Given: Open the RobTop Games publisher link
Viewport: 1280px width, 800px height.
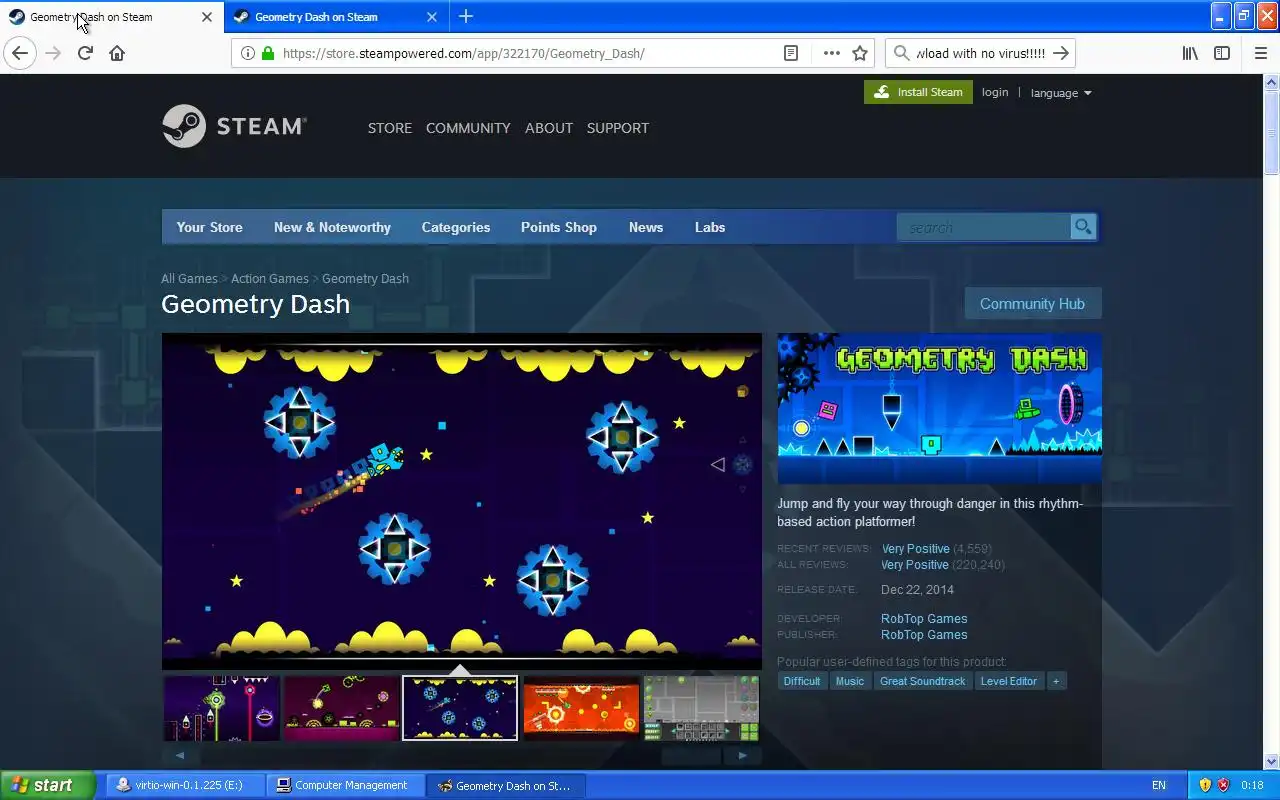Looking at the screenshot, I should tap(924, 634).
